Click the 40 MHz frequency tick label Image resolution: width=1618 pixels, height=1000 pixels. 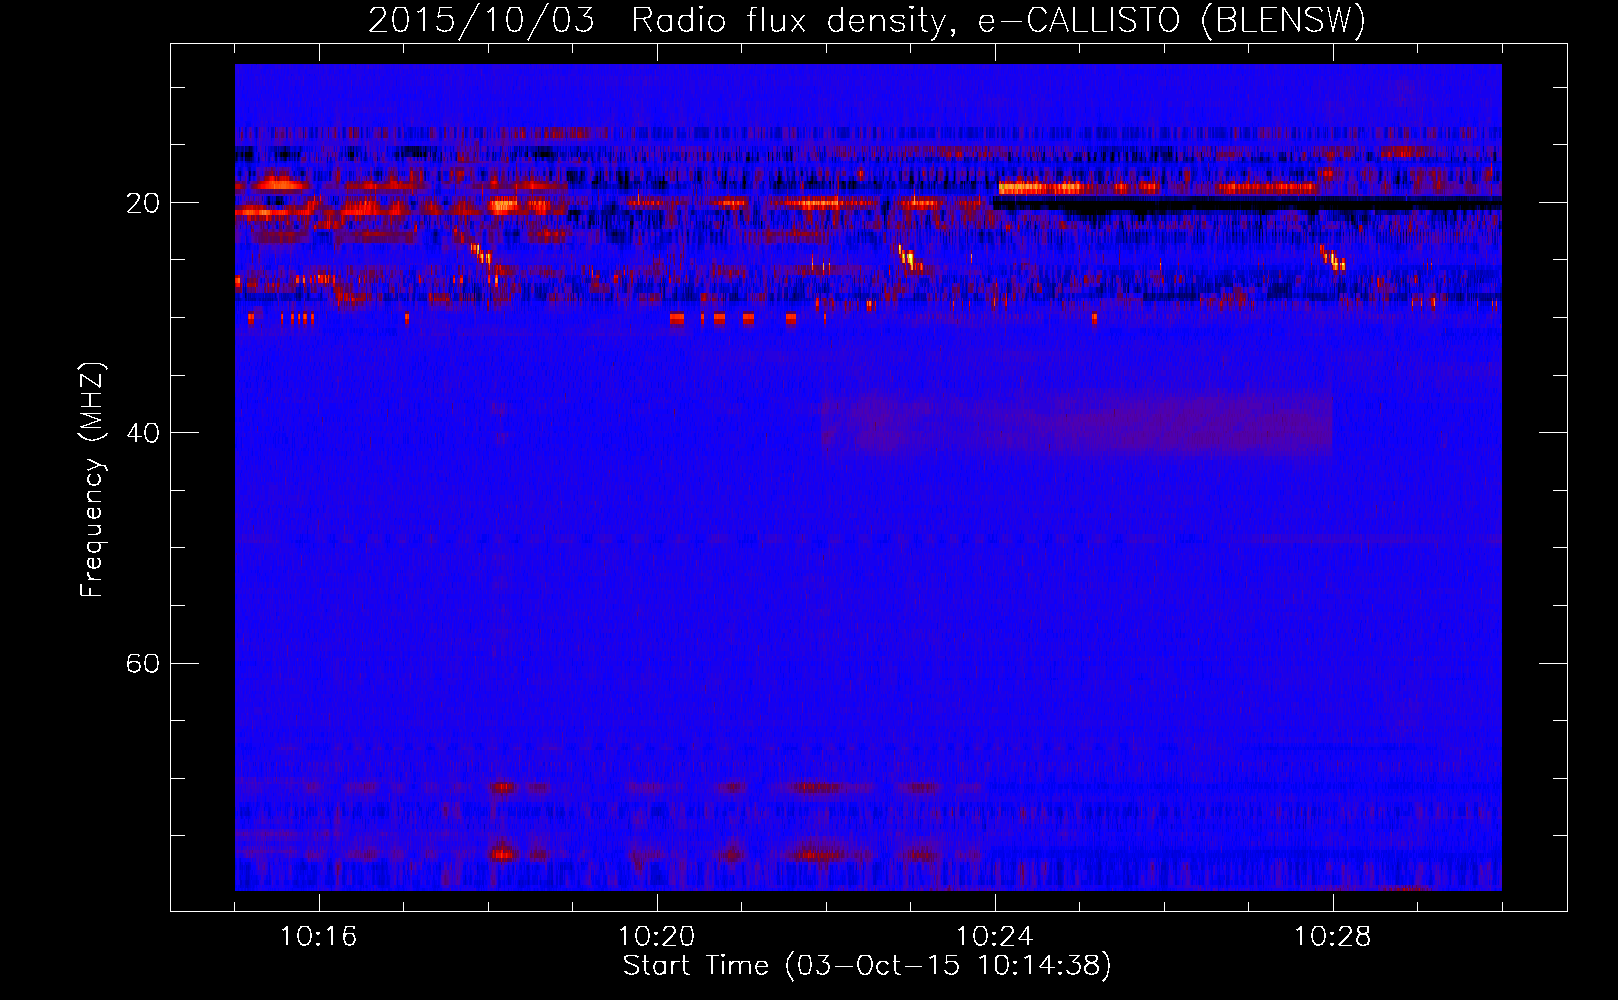[142, 433]
